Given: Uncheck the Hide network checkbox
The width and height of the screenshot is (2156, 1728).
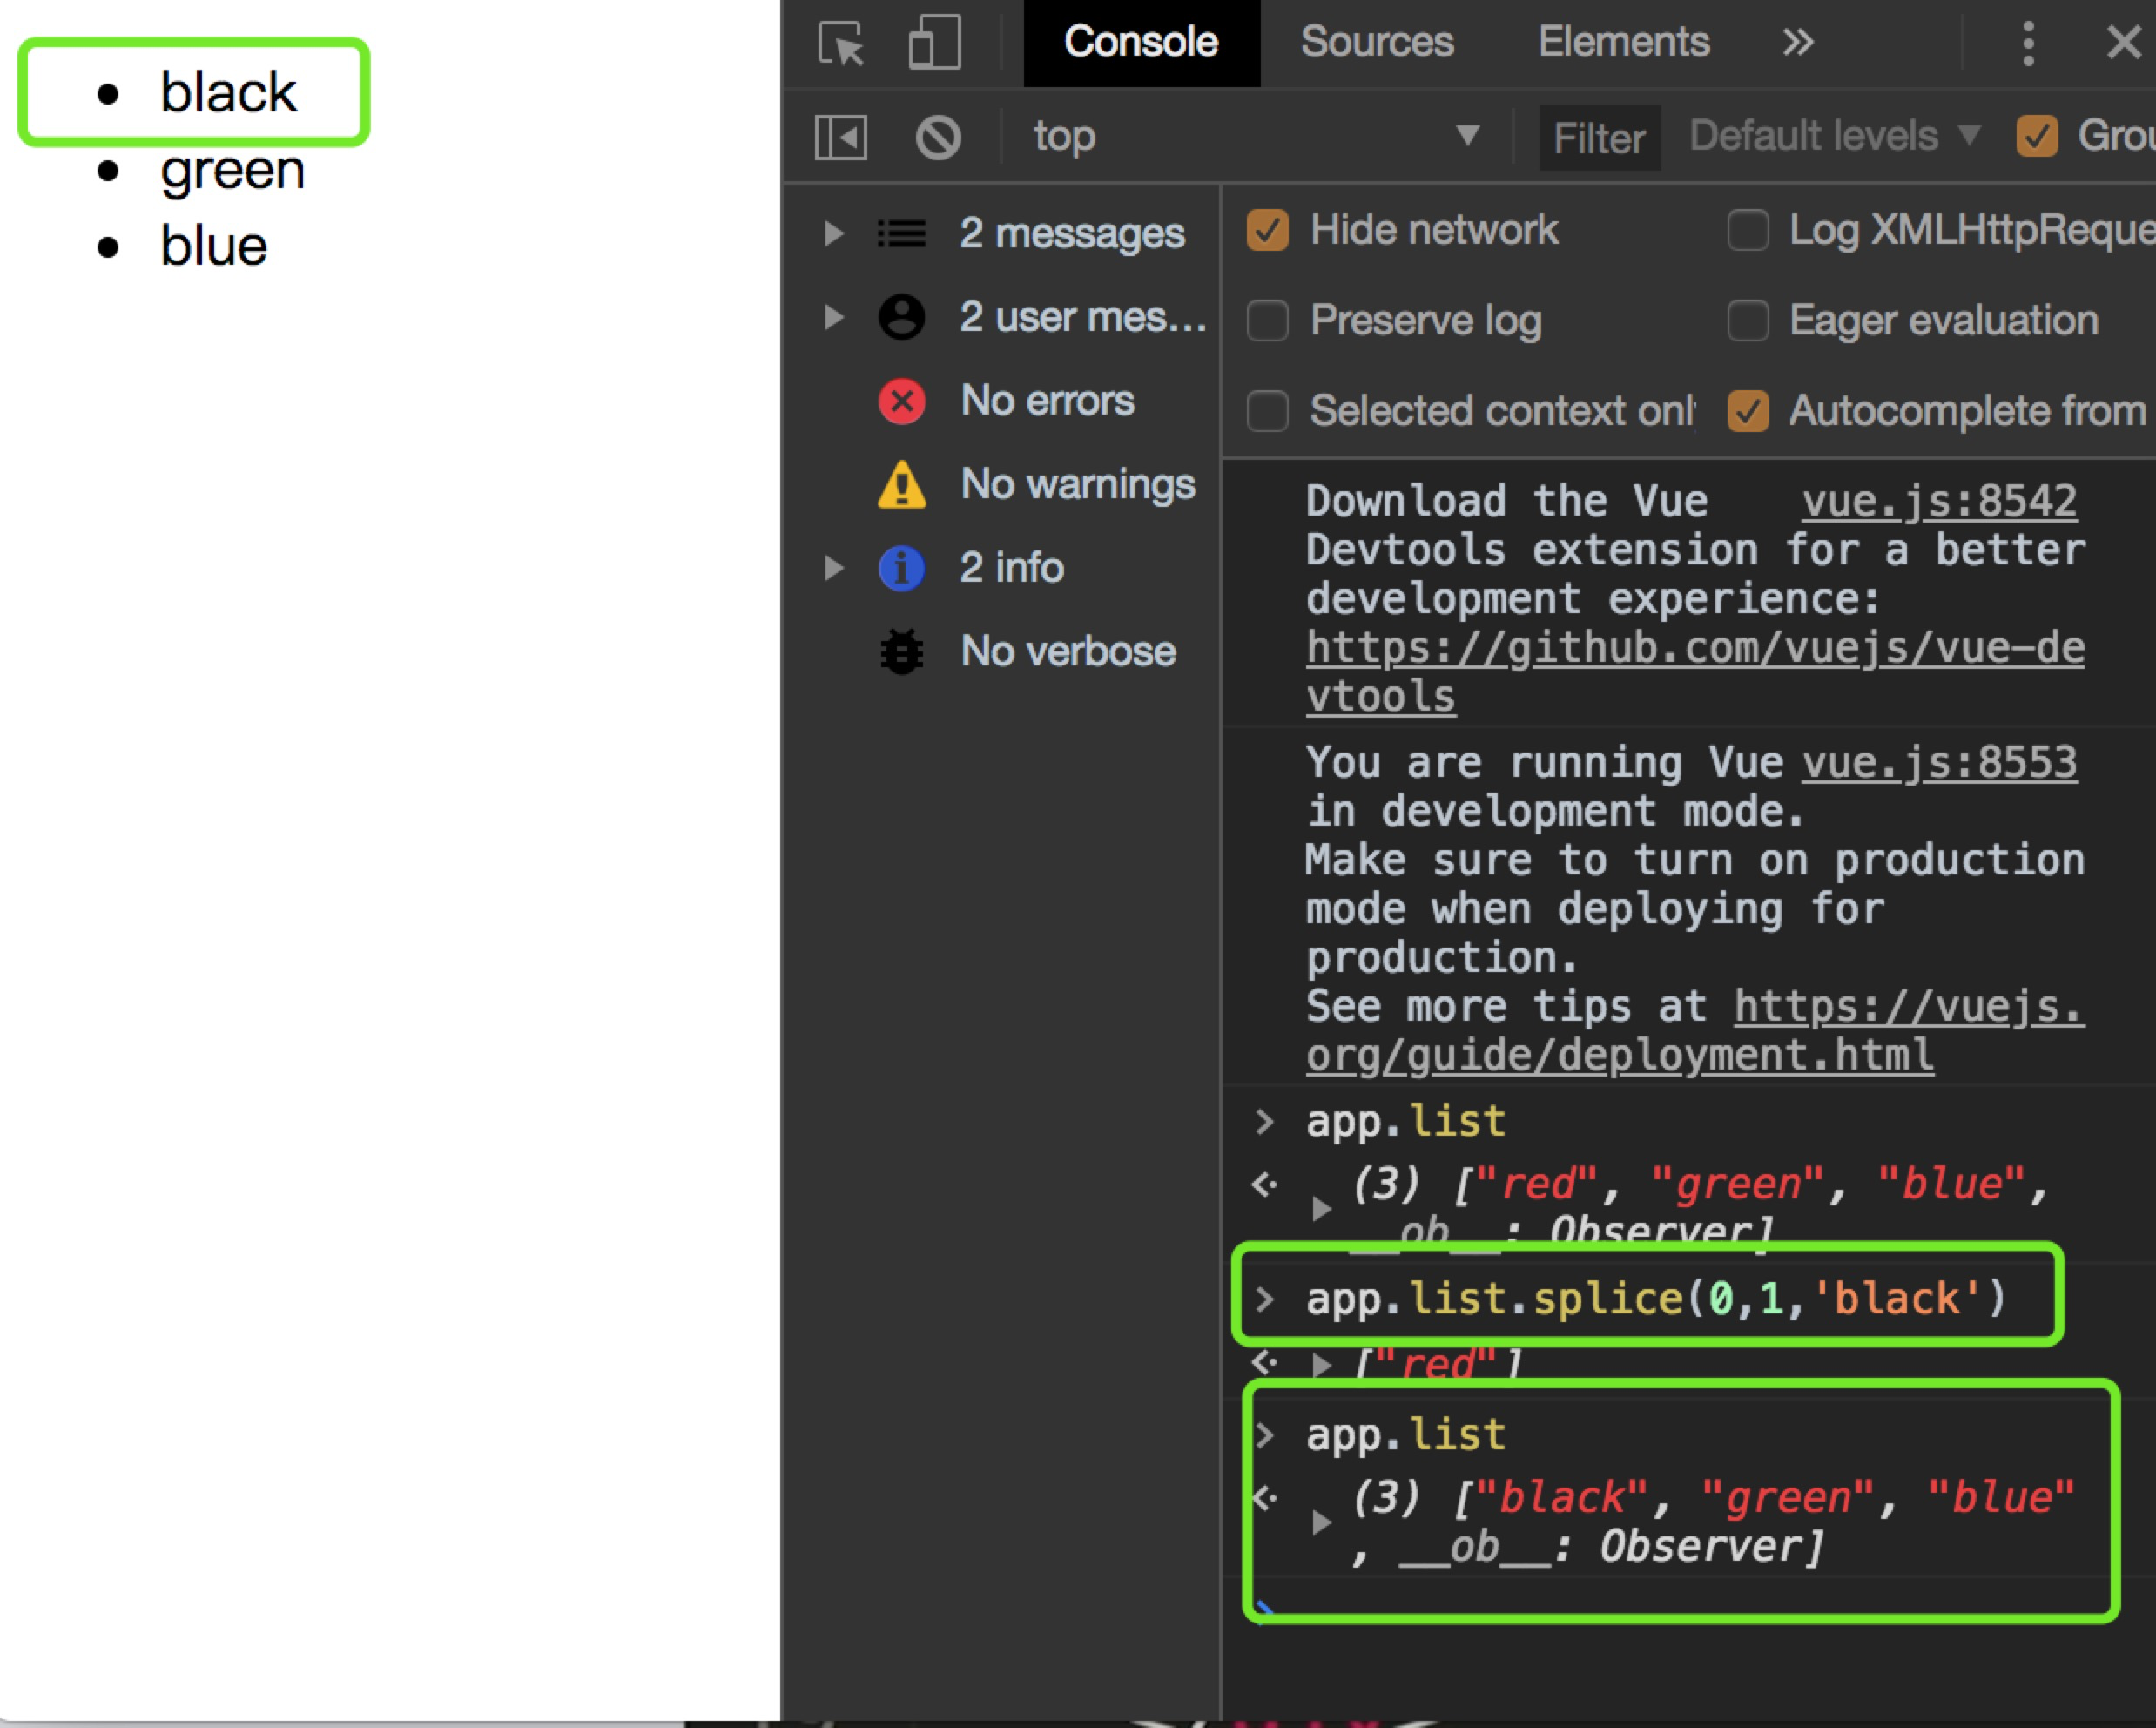Looking at the screenshot, I should point(1267,230).
